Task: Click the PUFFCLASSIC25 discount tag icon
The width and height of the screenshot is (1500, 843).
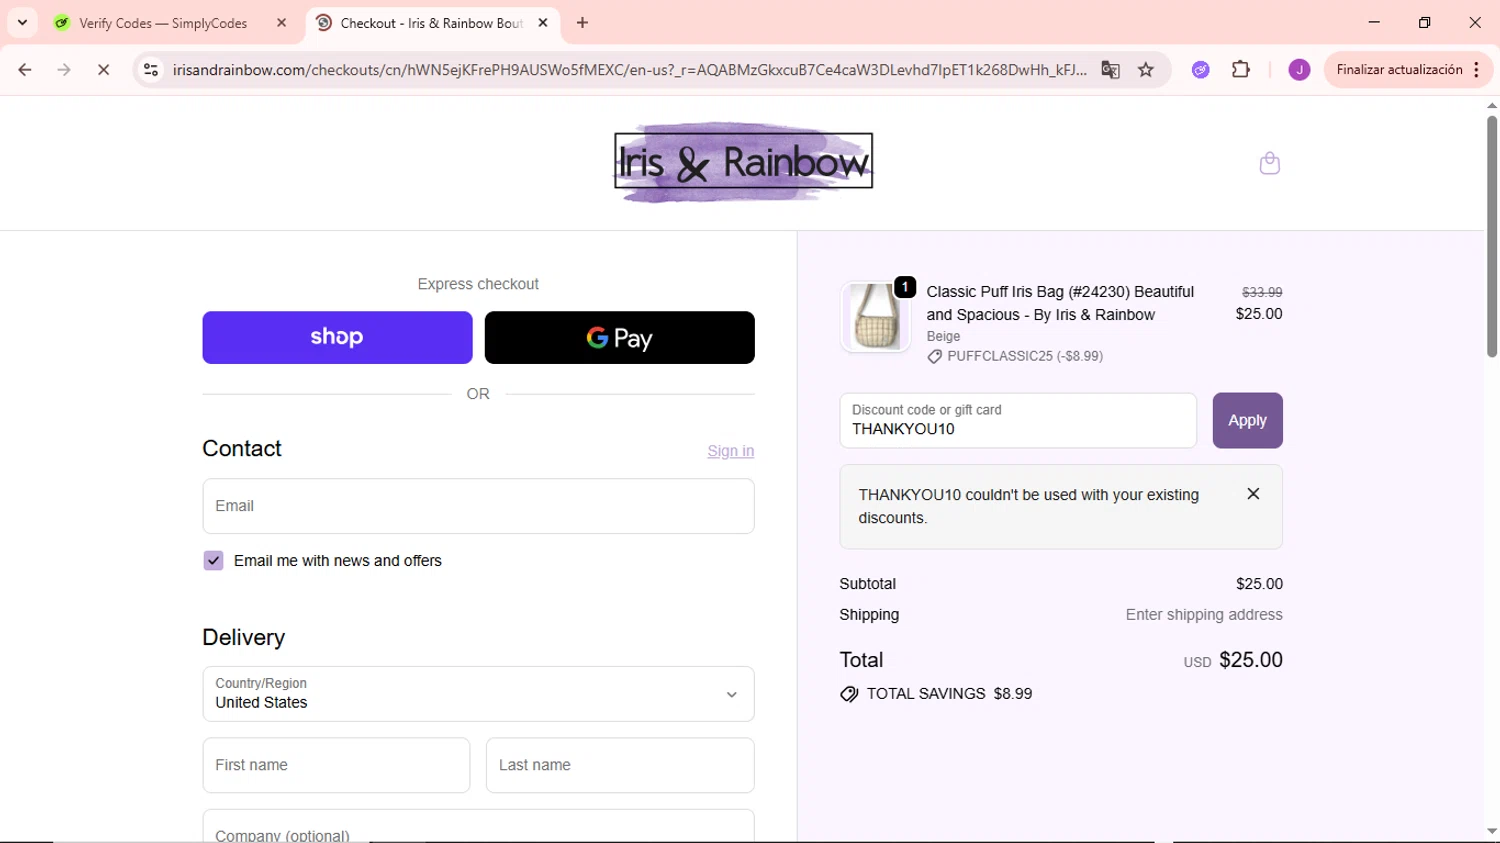Action: (934, 357)
